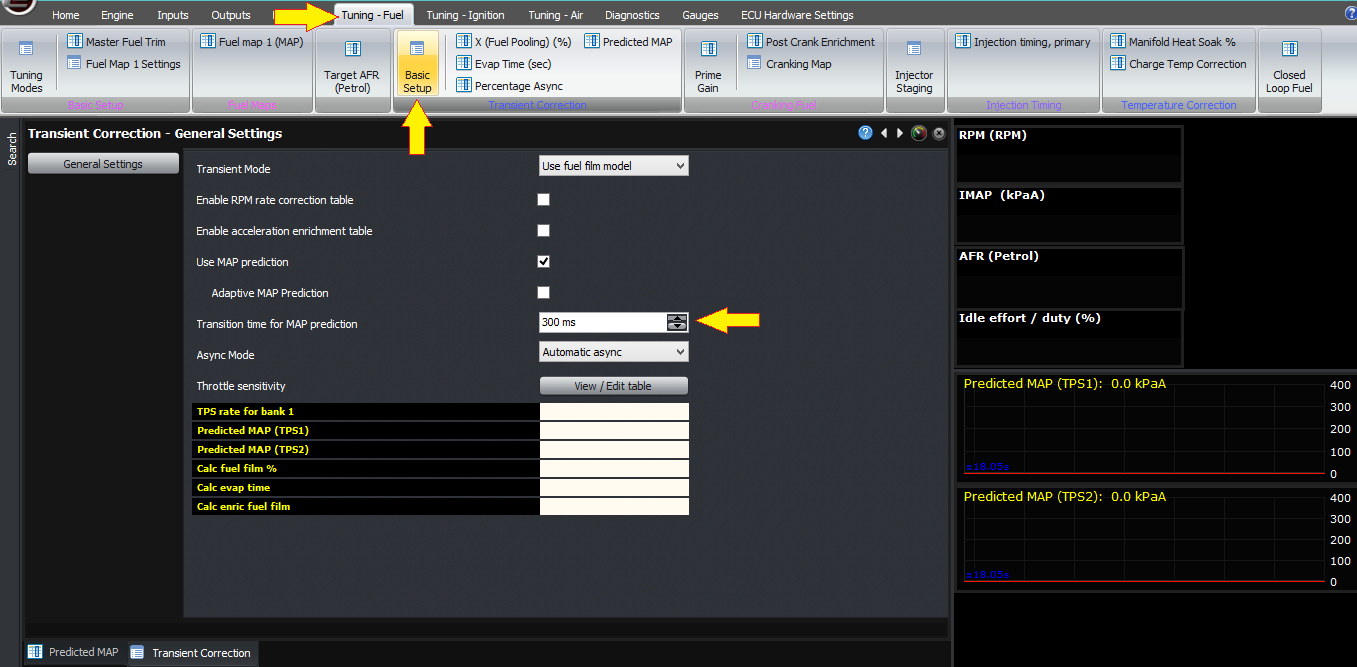Switch to the Tuning - Air tab

pos(556,15)
